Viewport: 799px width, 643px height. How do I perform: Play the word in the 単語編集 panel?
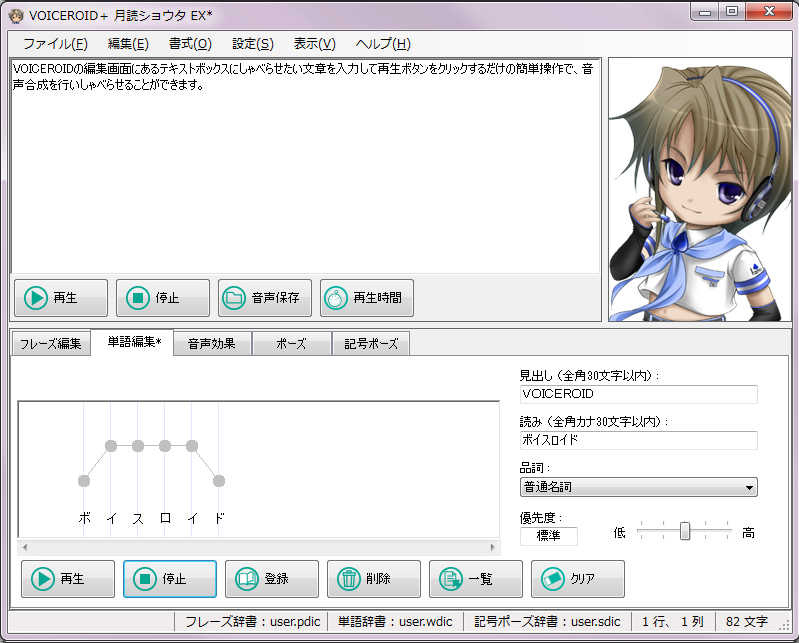(x=68, y=579)
